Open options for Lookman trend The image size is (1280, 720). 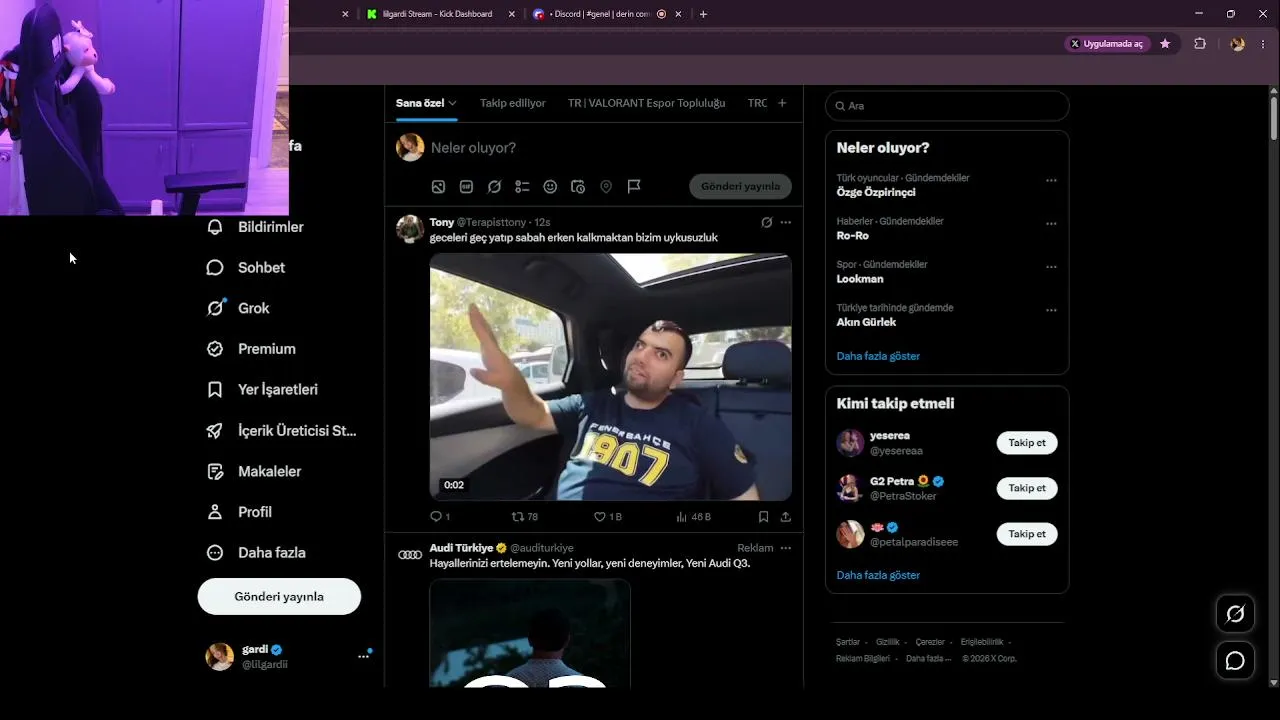tap(1051, 267)
